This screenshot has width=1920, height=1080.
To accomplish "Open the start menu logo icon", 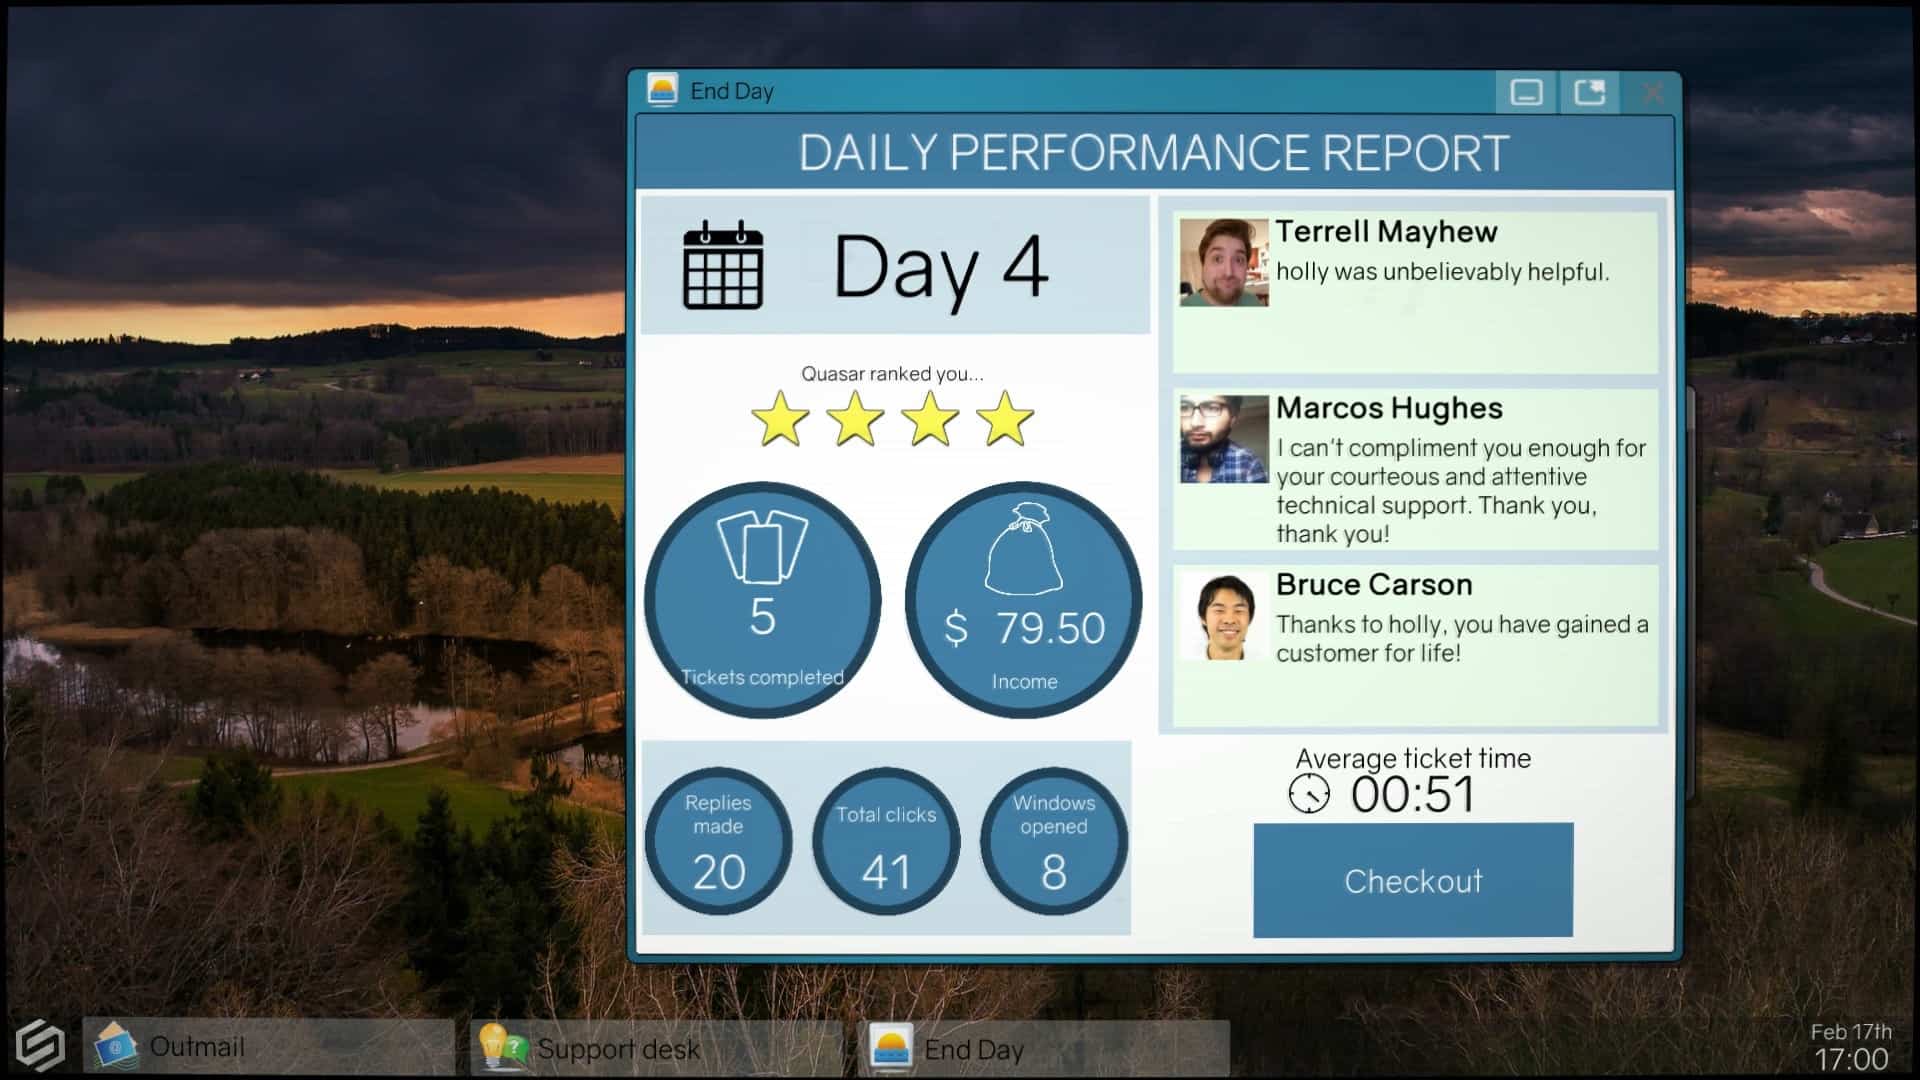I will pos(40,1046).
